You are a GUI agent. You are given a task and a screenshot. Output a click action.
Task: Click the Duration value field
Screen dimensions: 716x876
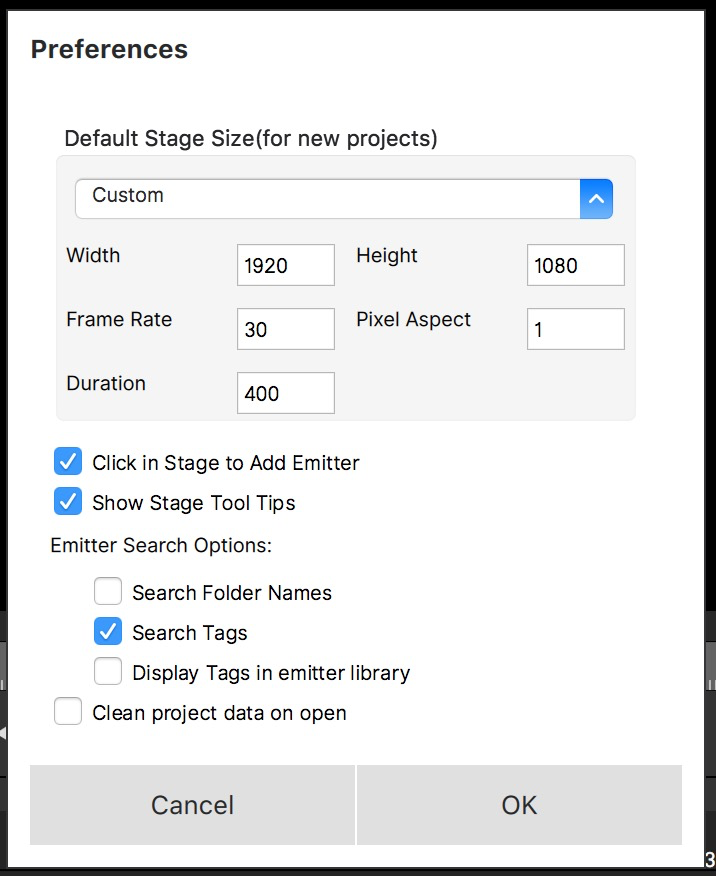pos(286,393)
